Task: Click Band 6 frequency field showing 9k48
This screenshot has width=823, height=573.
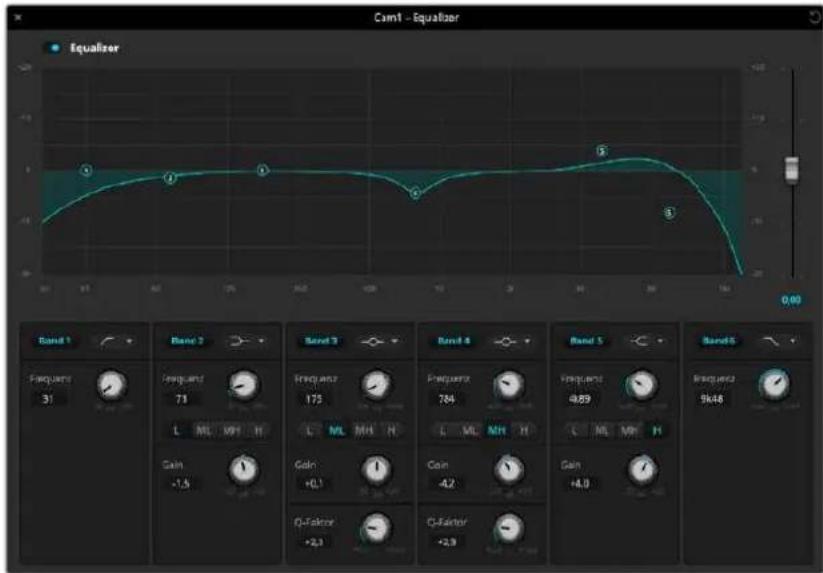Action: pos(712,399)
